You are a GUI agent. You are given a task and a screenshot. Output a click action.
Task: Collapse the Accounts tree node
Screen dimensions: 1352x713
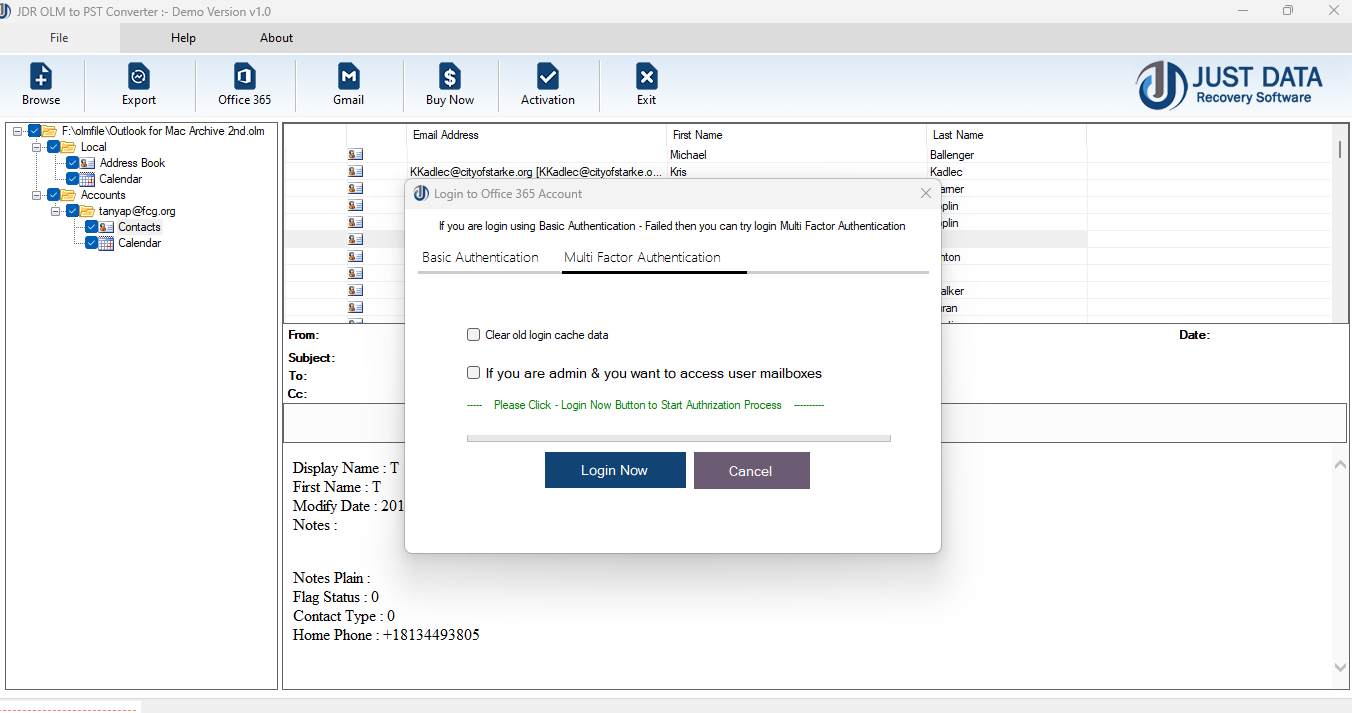37,195
